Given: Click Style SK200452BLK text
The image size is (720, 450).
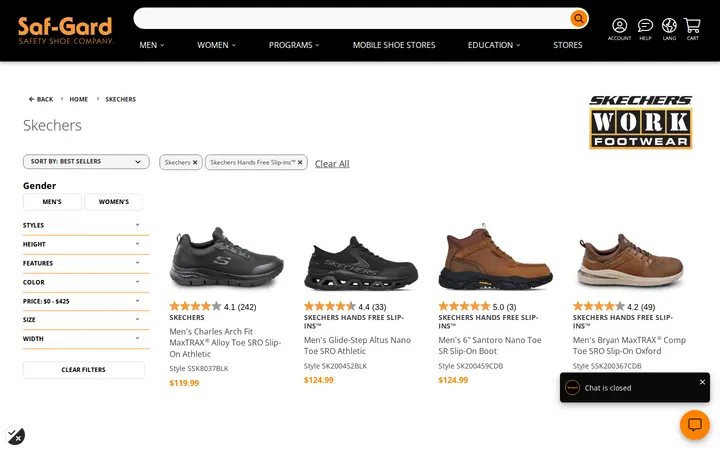Looking at the screenshot, I should (335, 366).
